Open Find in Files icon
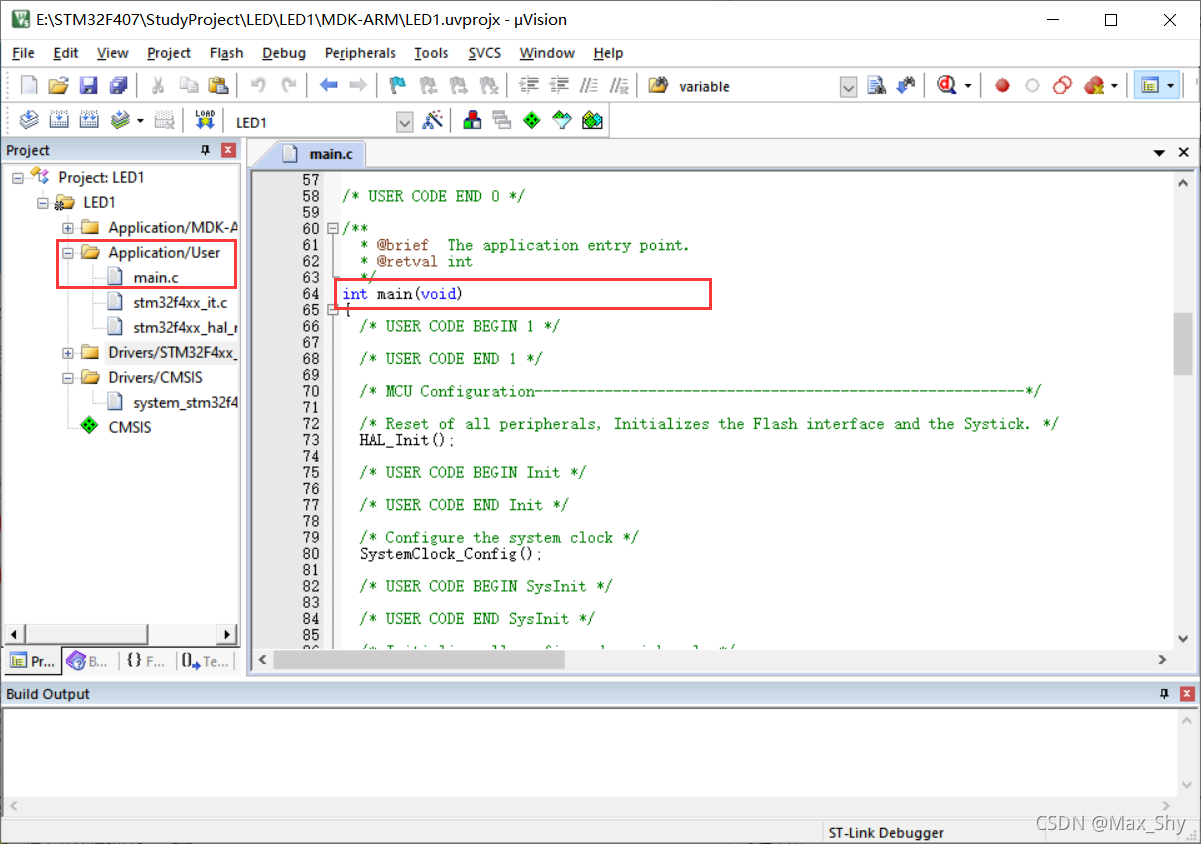Screen dimensions: 1201x844 click(x=658, y=86)
